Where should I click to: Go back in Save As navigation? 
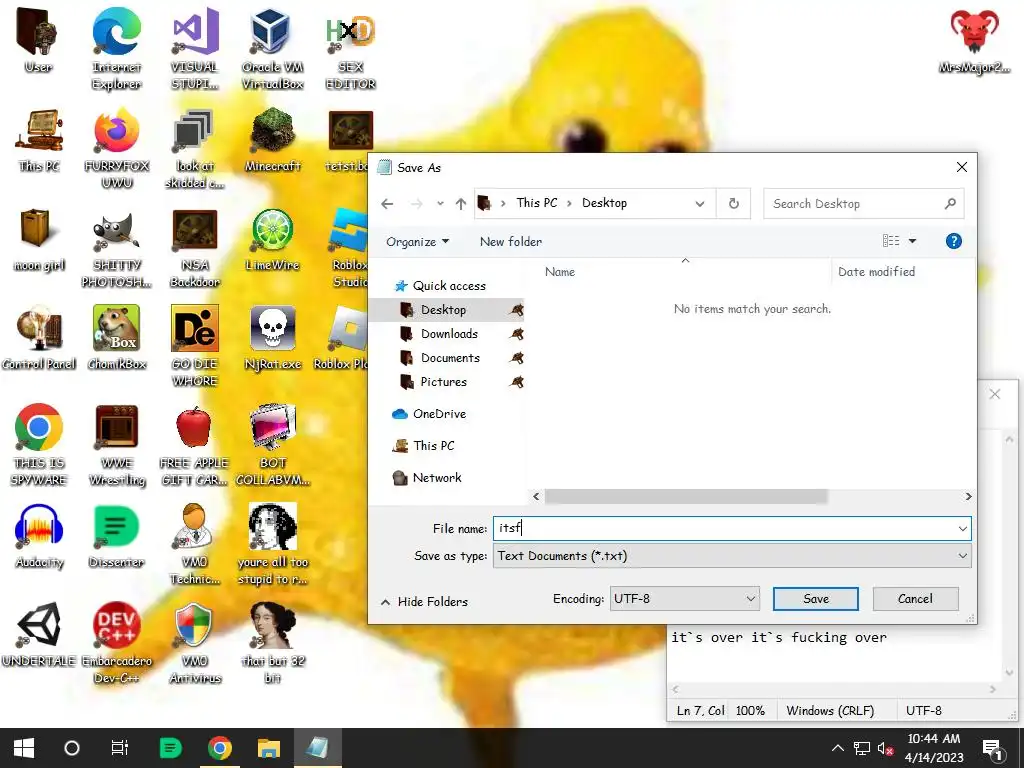[x=387, y=204]
